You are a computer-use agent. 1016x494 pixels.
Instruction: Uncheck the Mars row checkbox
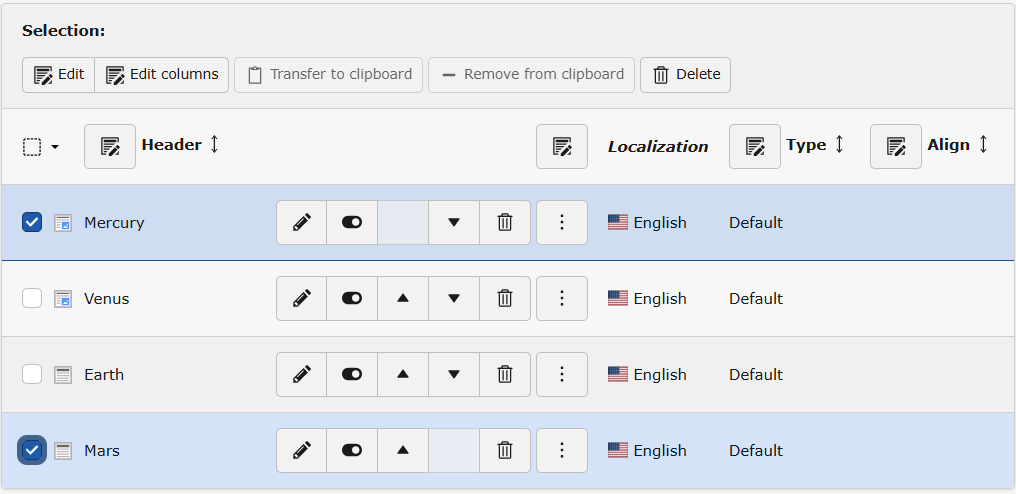point(32,450)
